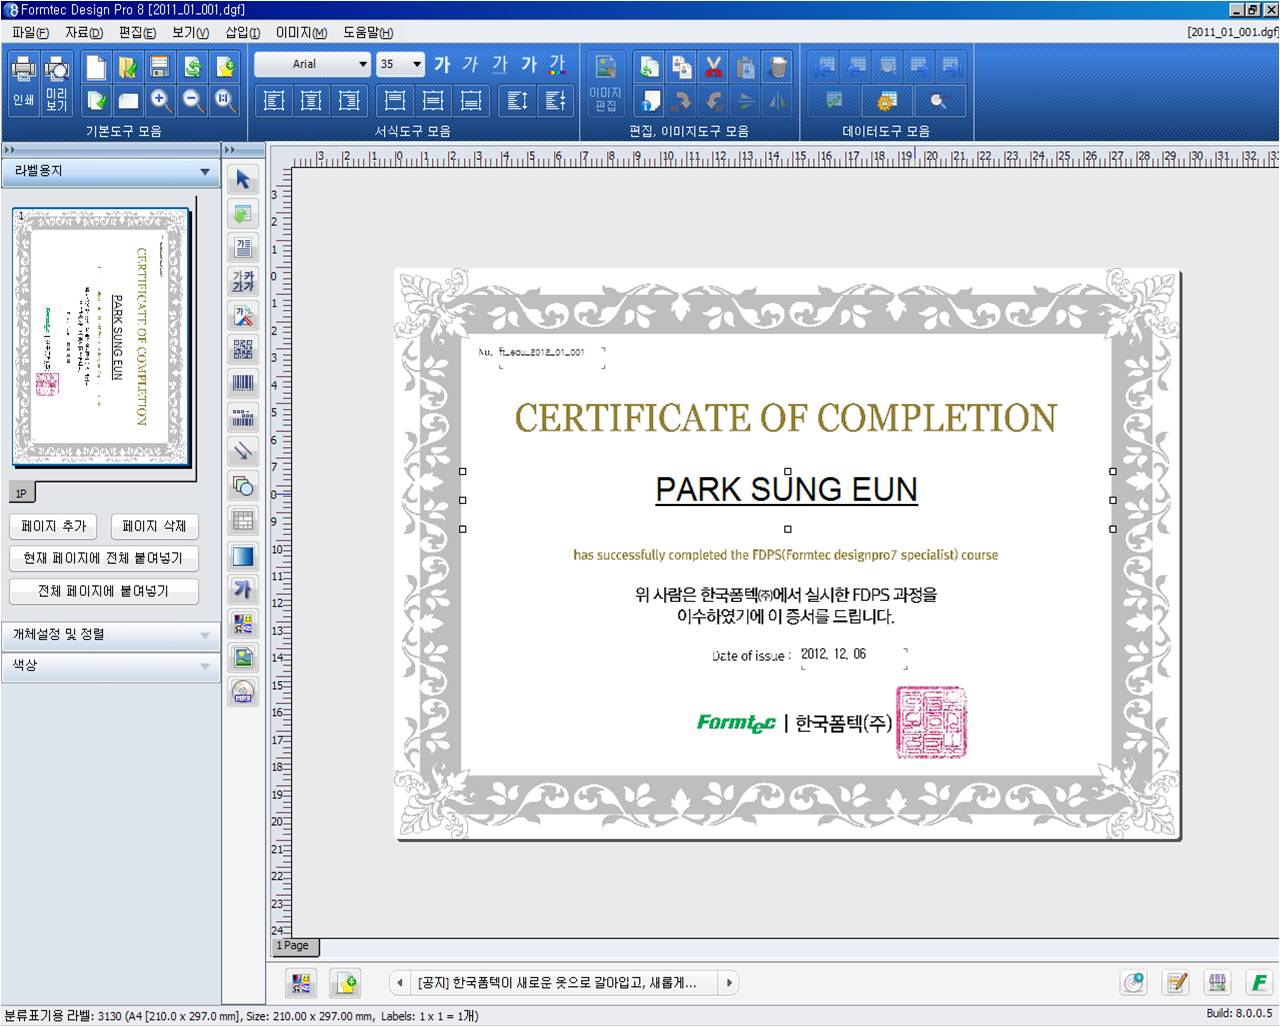Select the arrow pointer tool

tap(243, 180)
